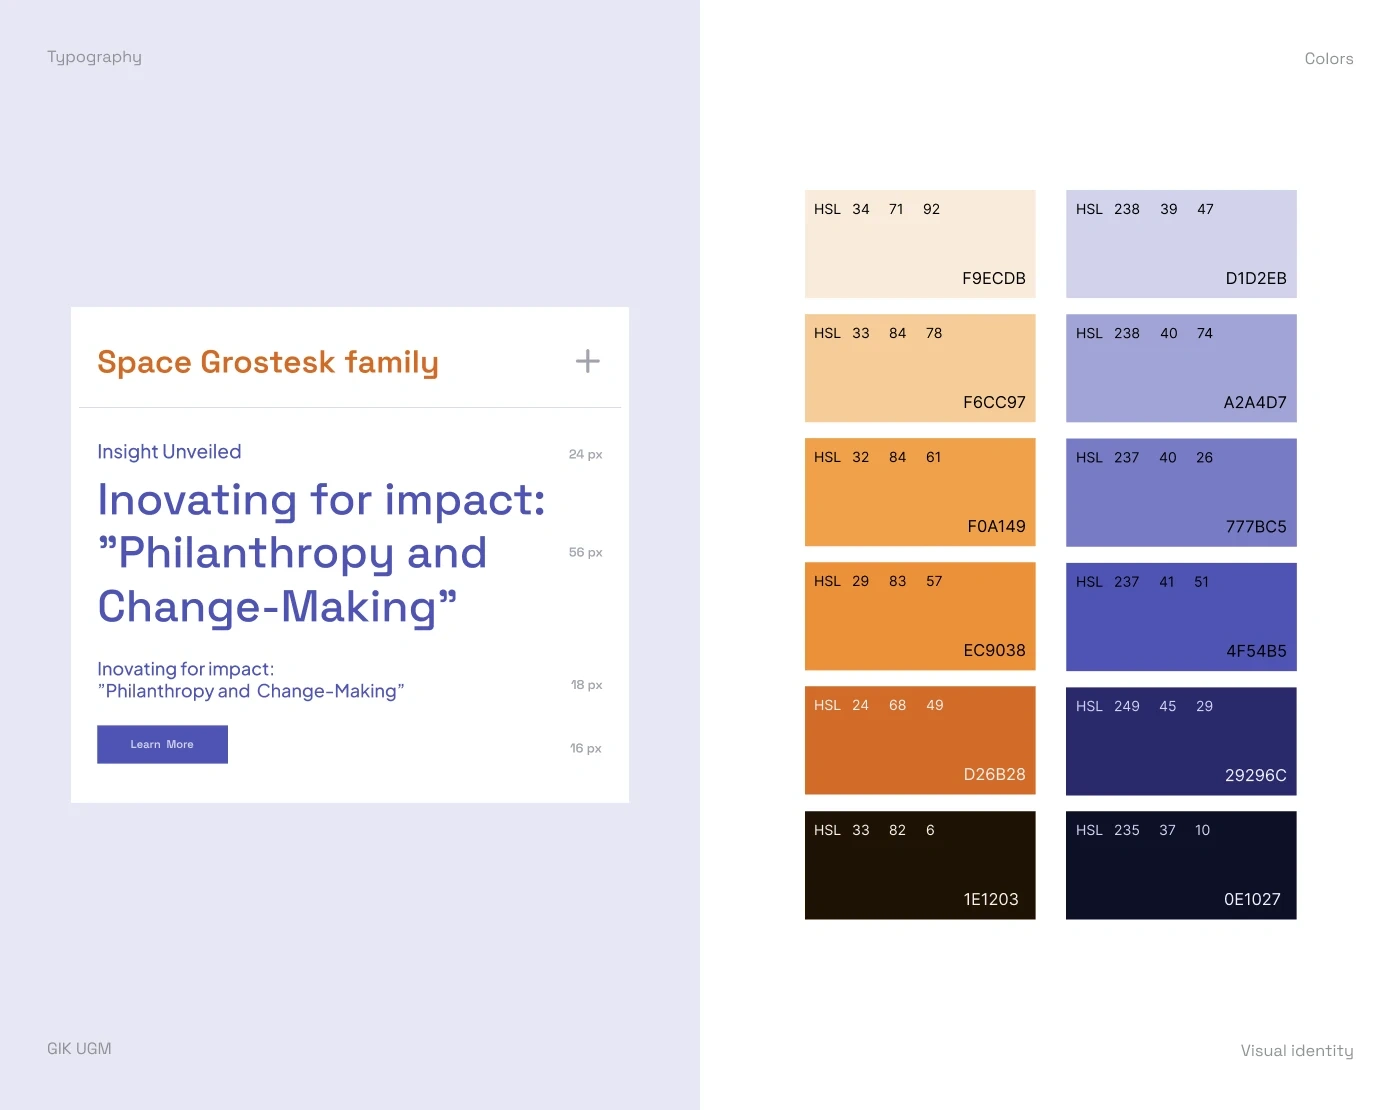The width and height of the screenshot is (1400, 1110).
Task: Select the D26B28 burnt orange swatch
Action: [x=920, y=740]
